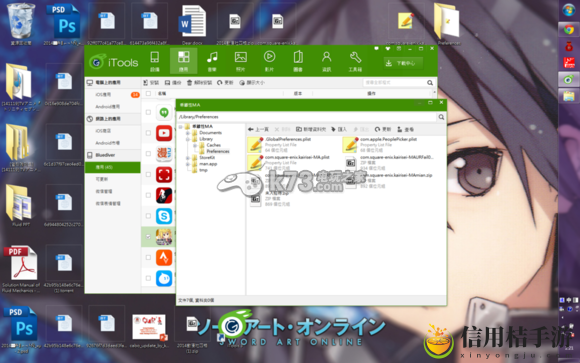Tick the select-all checkbox in app list header

coord(148,94)
